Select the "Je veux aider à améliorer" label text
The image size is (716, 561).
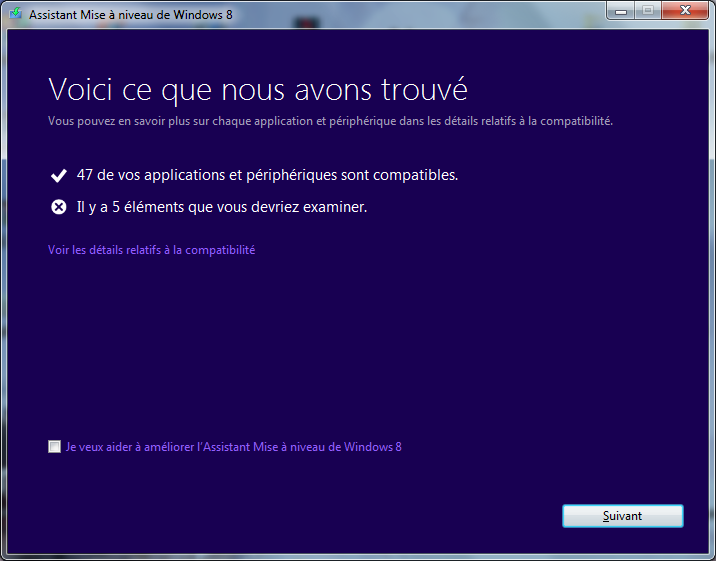tap(233, 447)
